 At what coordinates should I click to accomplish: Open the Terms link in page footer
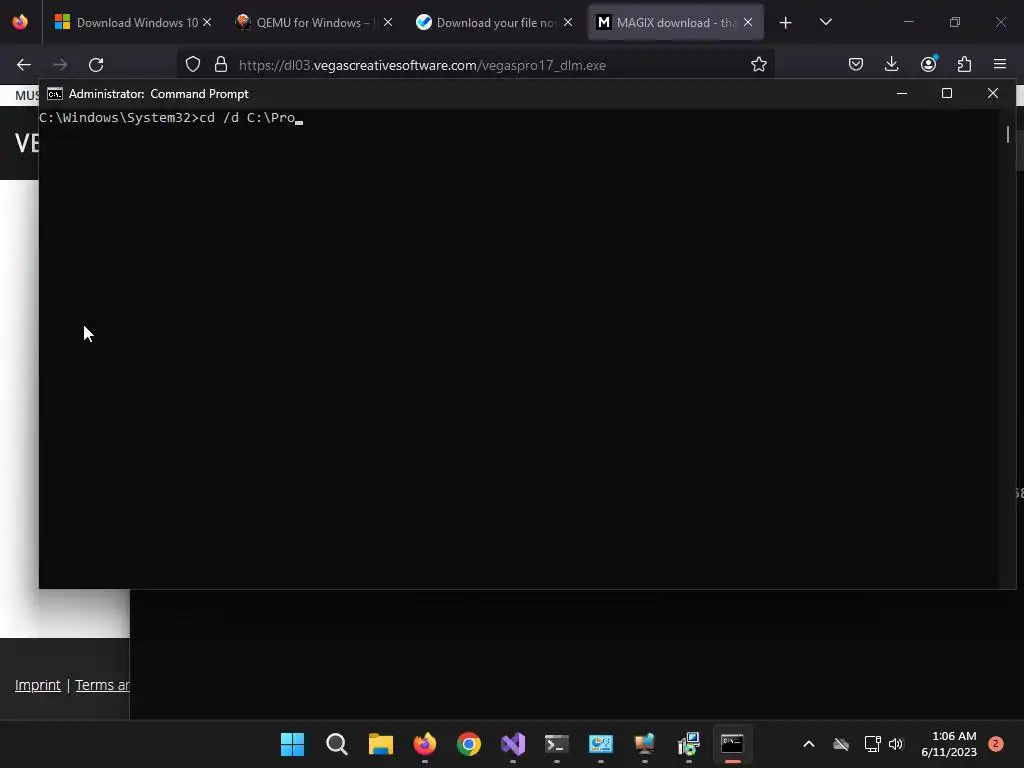pos(103,685)
